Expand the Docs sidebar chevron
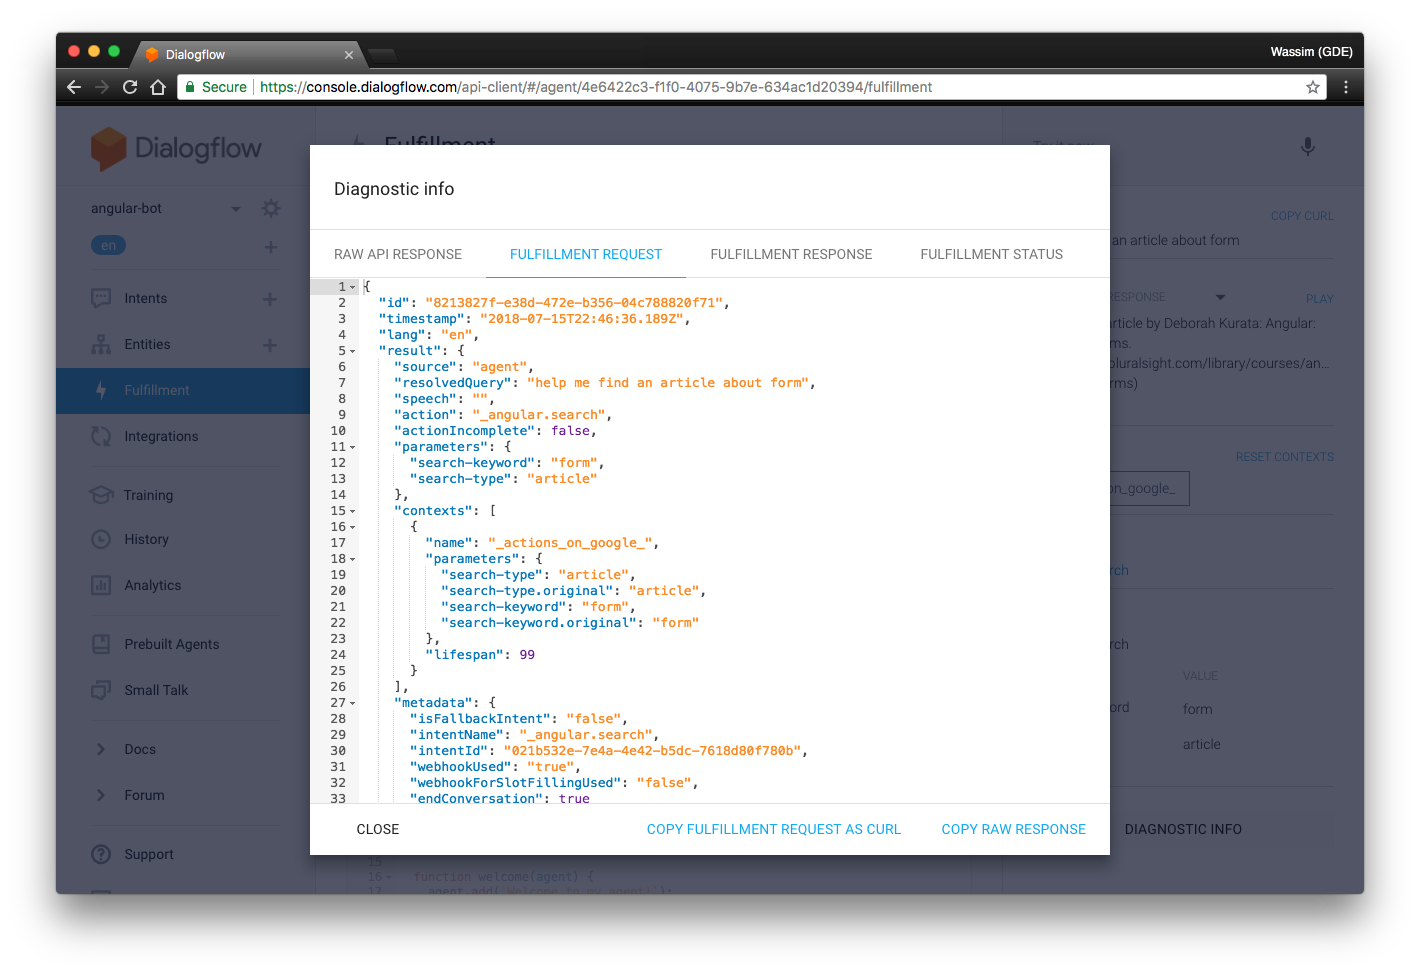1420x974 pixels. tap(101, 749)
